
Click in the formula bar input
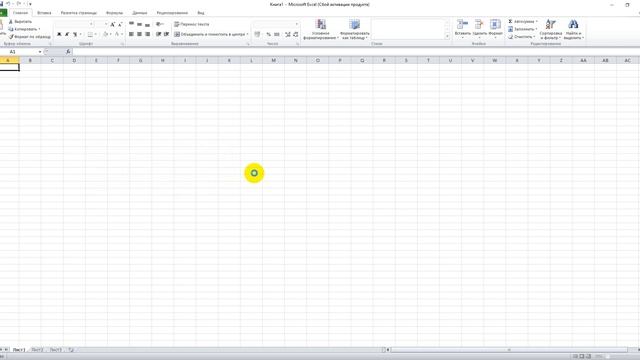pyautogui.click(x=355, y=52)
